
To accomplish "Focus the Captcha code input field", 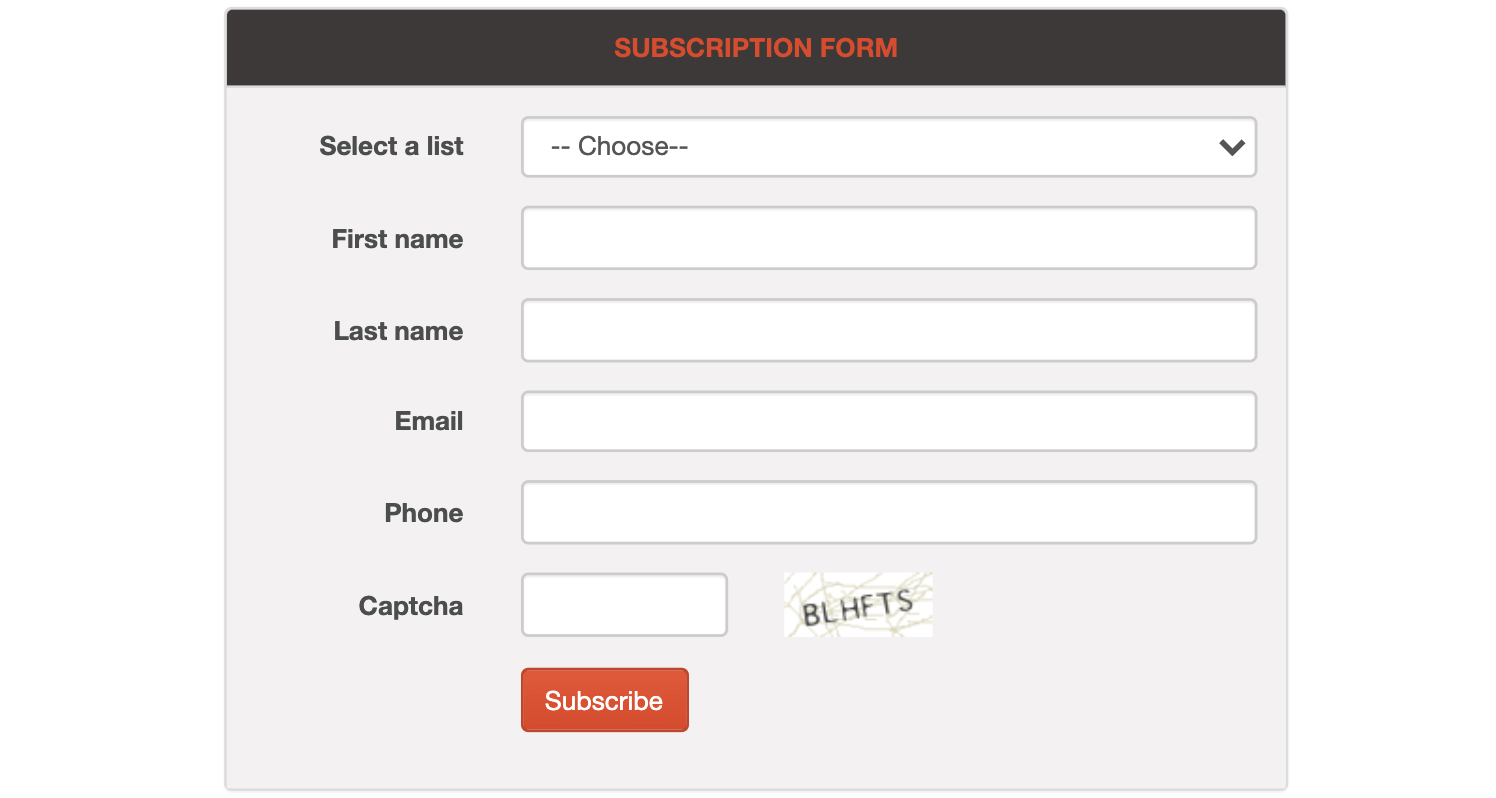I will 624,604.
